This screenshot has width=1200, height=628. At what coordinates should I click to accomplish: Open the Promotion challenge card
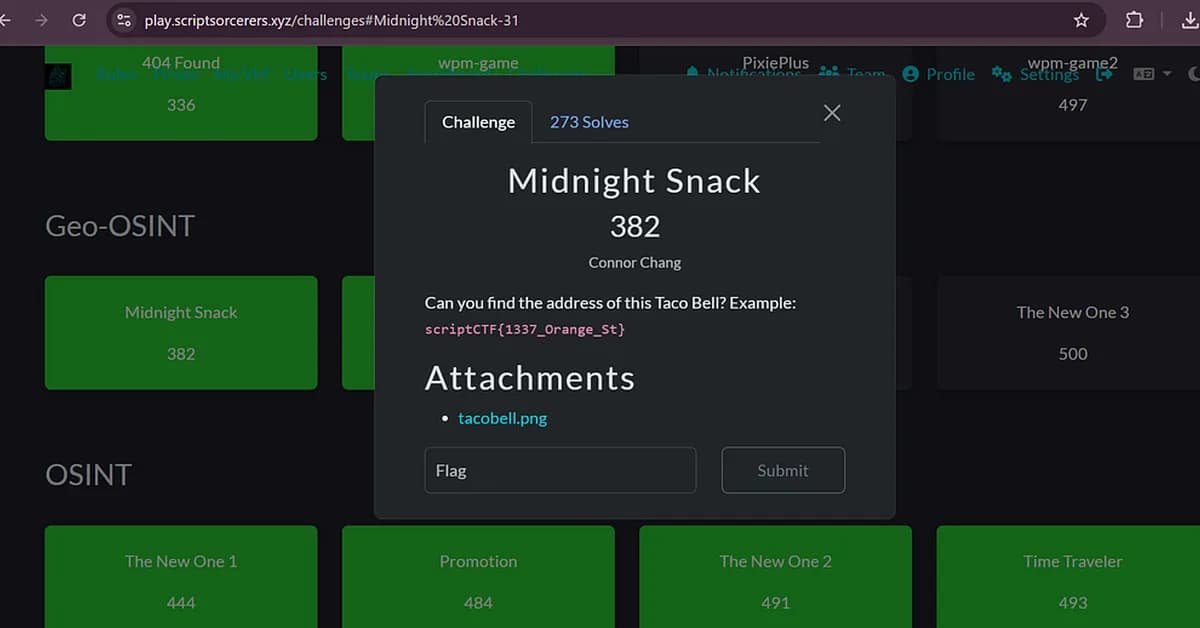coord(478,577)
